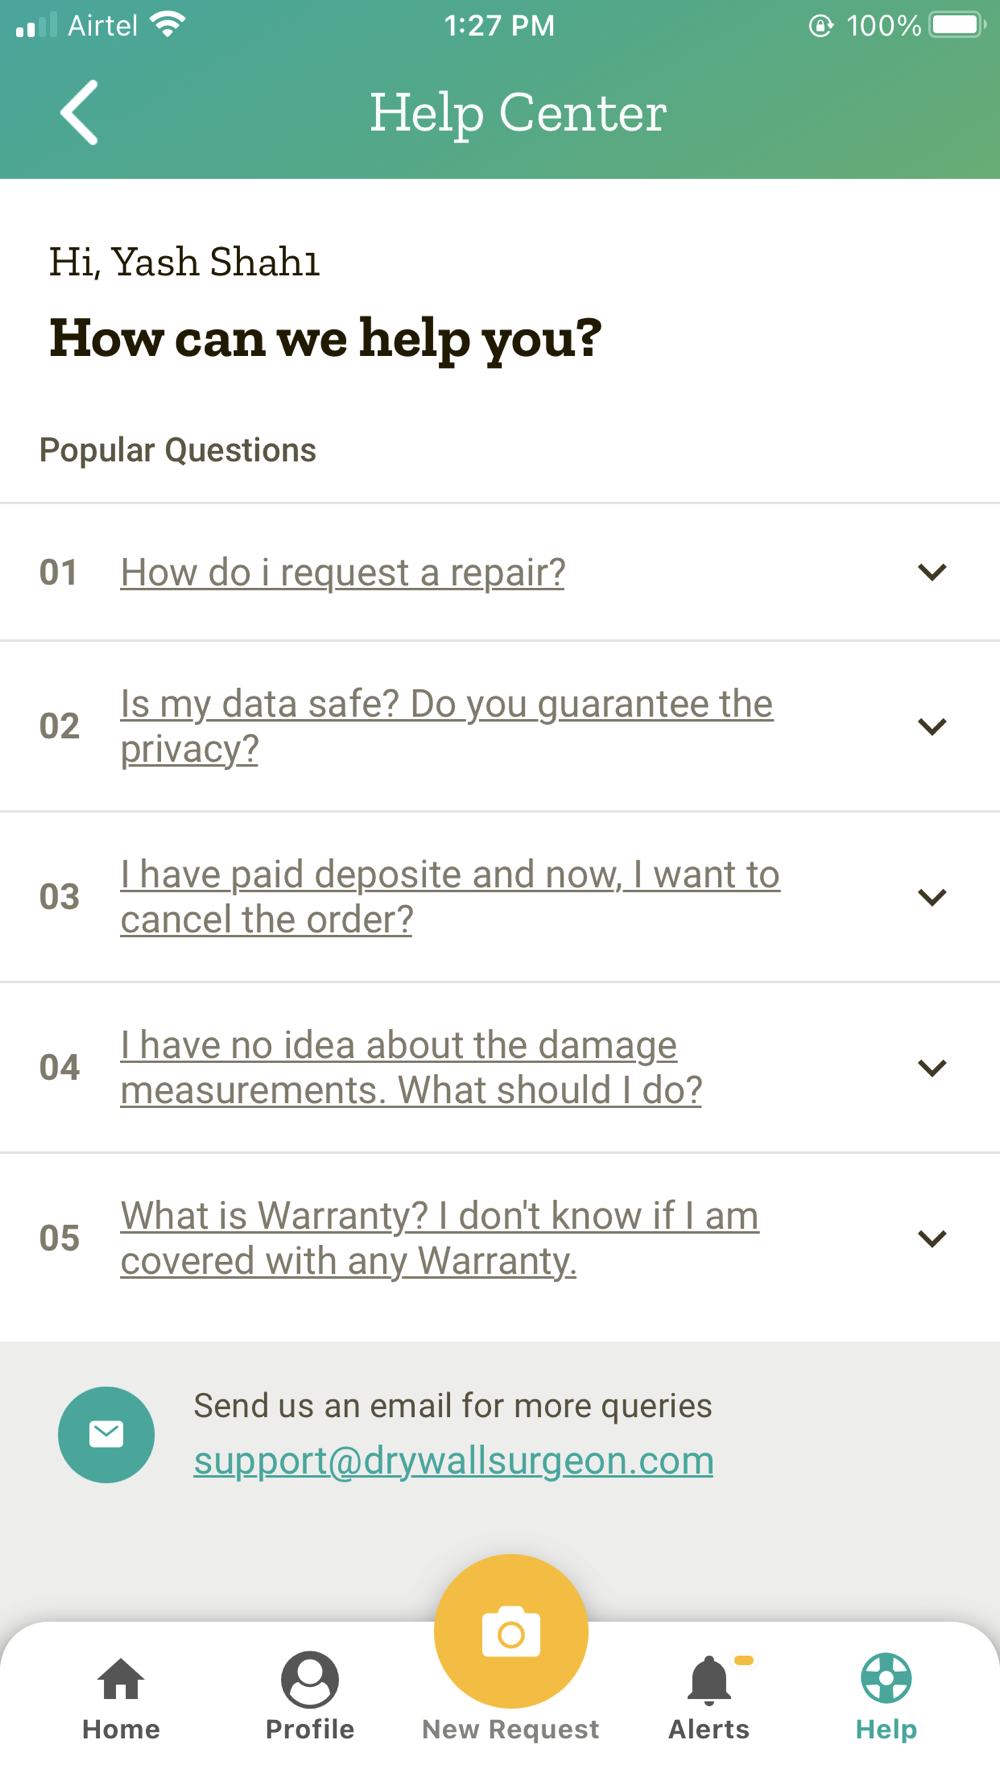This screenshot has width=1000, height=1778.
Task: Tap support@drywallsurgeon.com email link
Action: click(x=453, y=1460)
